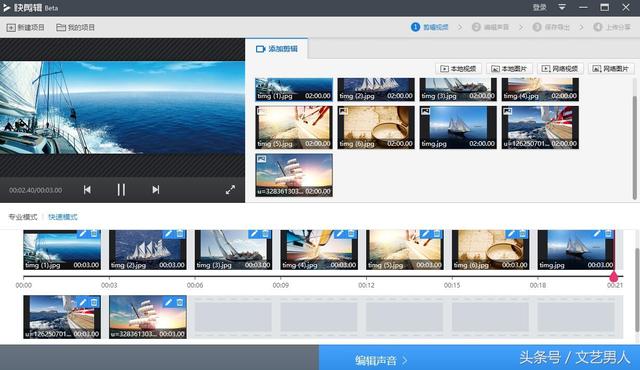The height and width of the screenshot is (370, 640).
Task: Go to step 4 上传分享
Action: [x=612, y=27]
